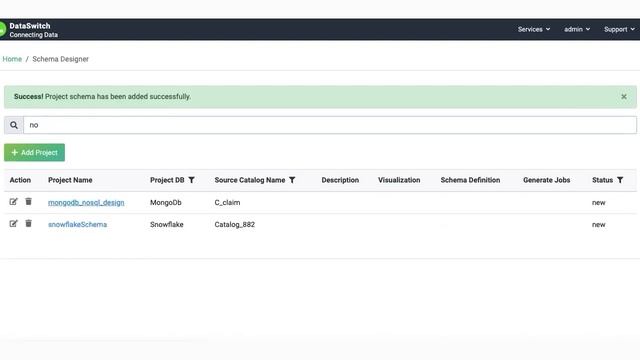Delete the mongodb_nosql_design project
Image resolution: width=640 pixels, height=360 pixels.
point(29,202)
